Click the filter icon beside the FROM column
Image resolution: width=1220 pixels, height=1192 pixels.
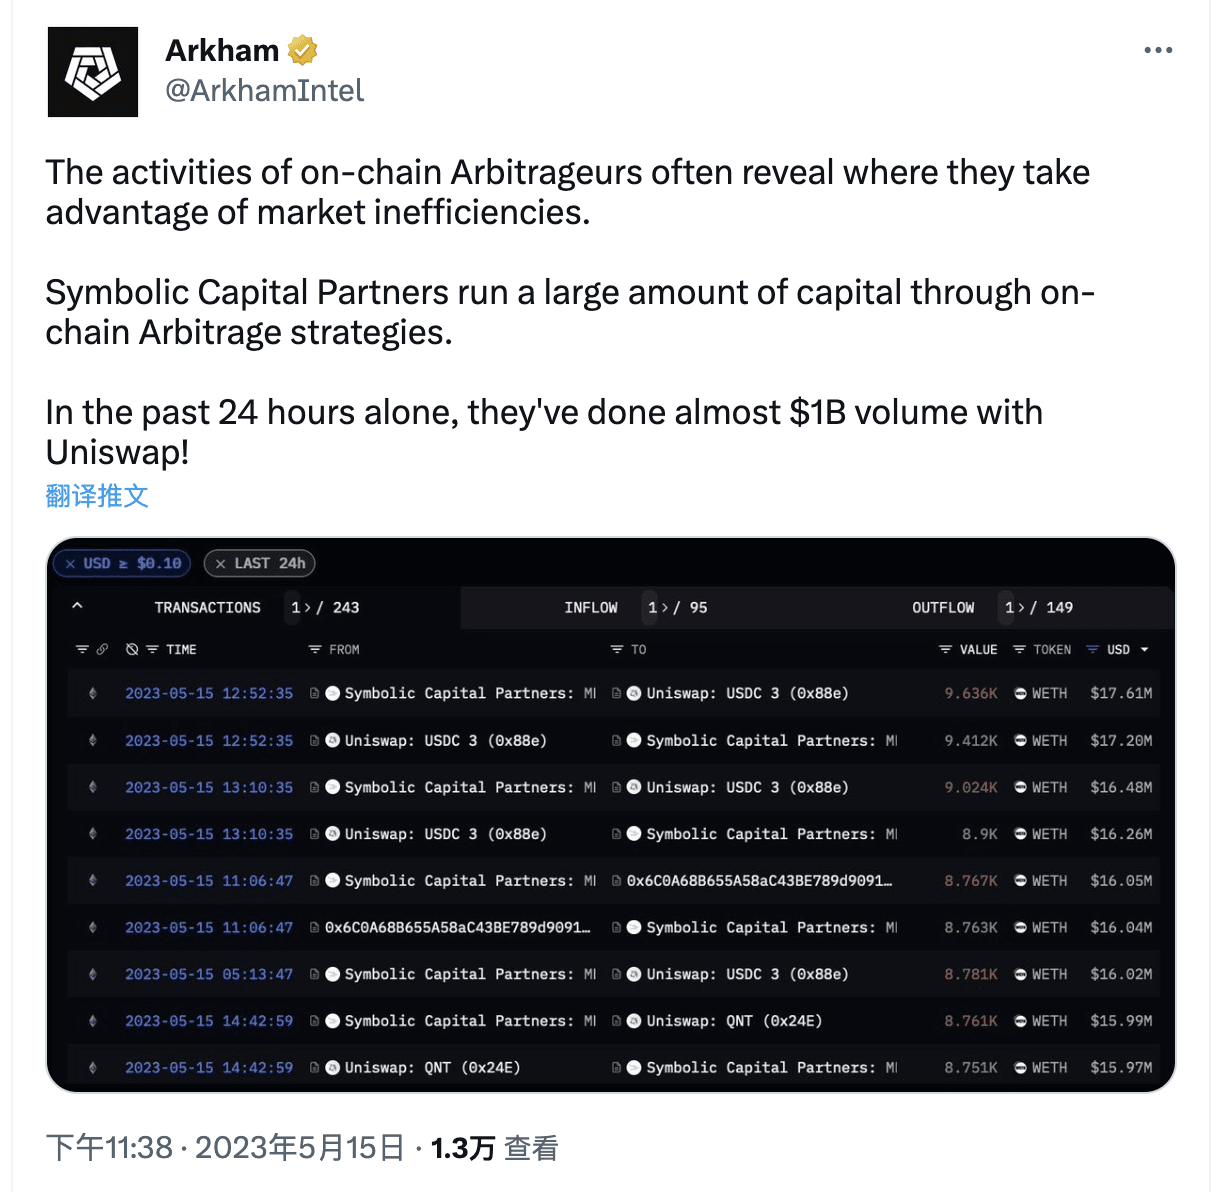coord(314,650)
